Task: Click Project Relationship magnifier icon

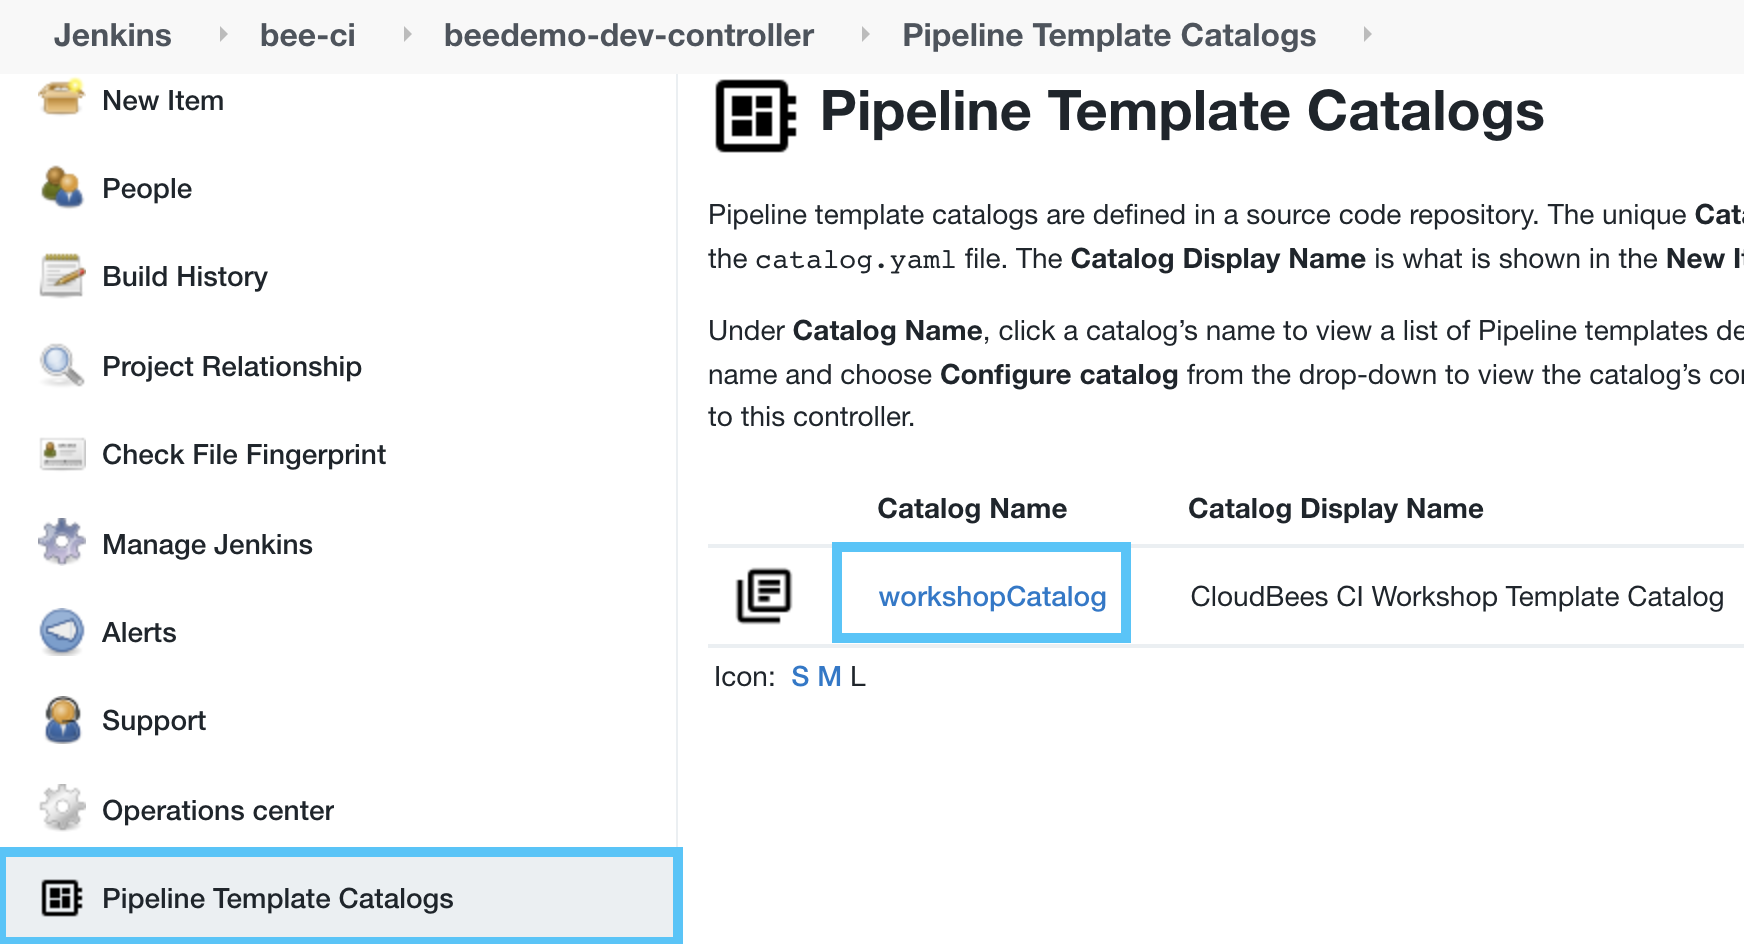Action: [x=61, y=365]
